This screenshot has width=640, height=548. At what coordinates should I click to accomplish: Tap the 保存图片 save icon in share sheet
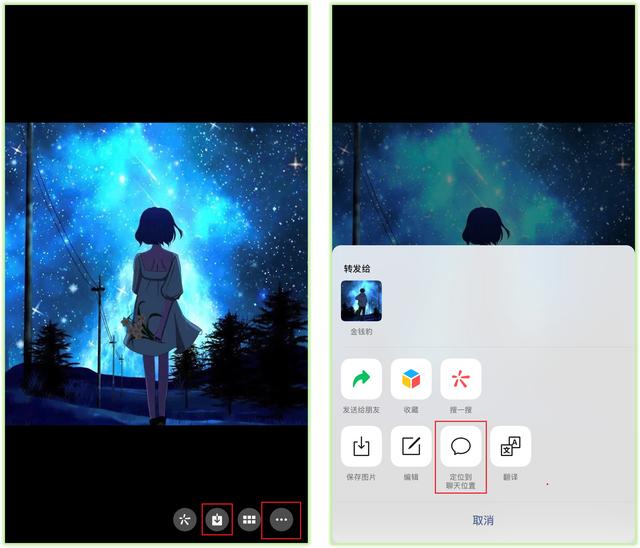pyautogui.click(x=361, y=446)
